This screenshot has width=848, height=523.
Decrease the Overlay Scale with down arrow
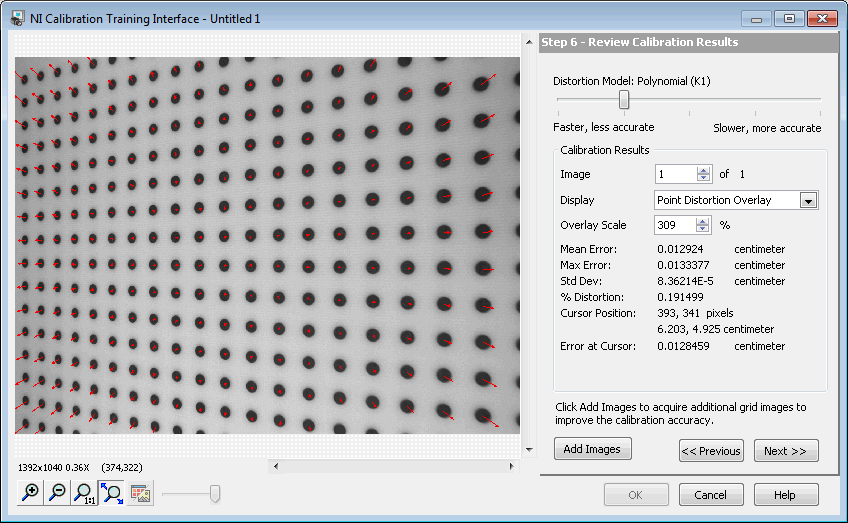click(x=703, y=230)
